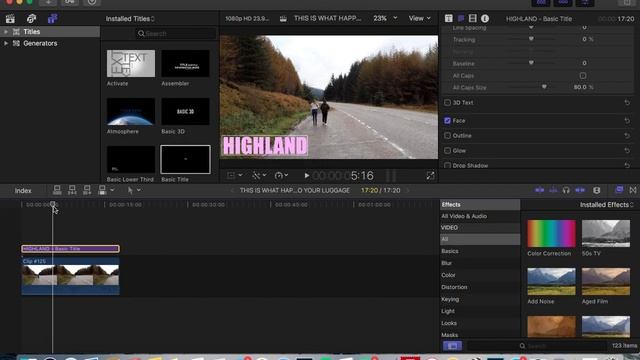Uncheck the Face checkbox
The height and width of the screenshot is (360, 640).
click(x=447, y=120)
